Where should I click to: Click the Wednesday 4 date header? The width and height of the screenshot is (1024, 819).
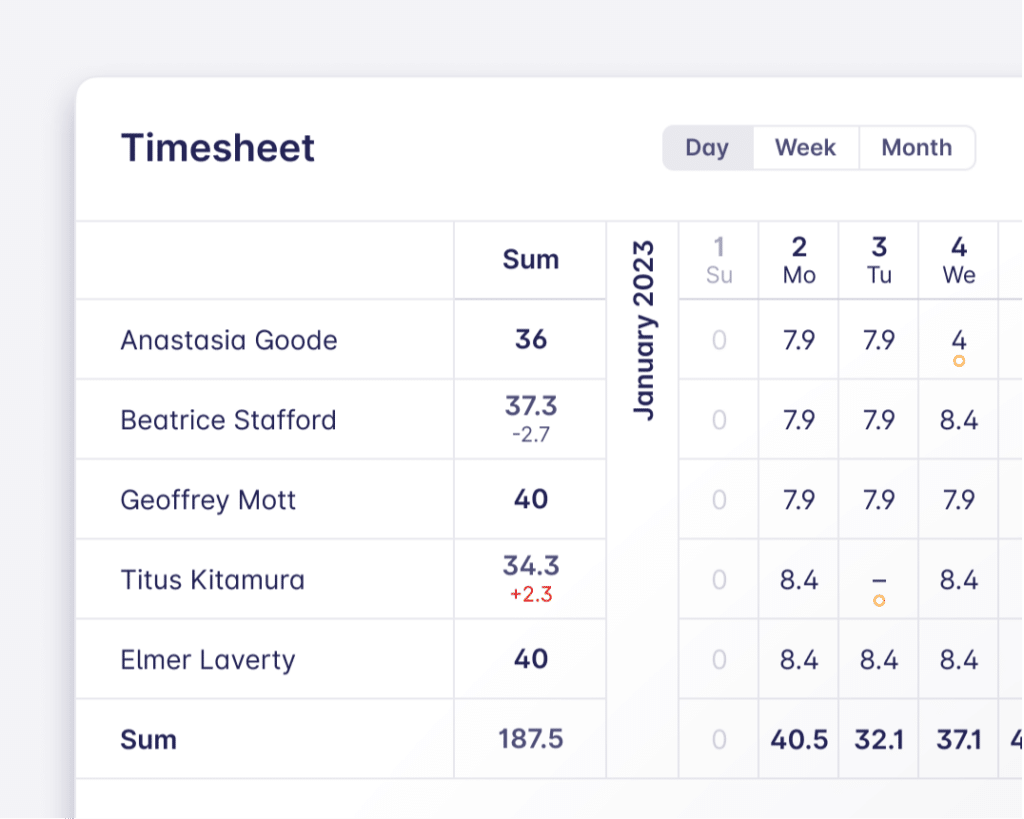pos(959,260)
